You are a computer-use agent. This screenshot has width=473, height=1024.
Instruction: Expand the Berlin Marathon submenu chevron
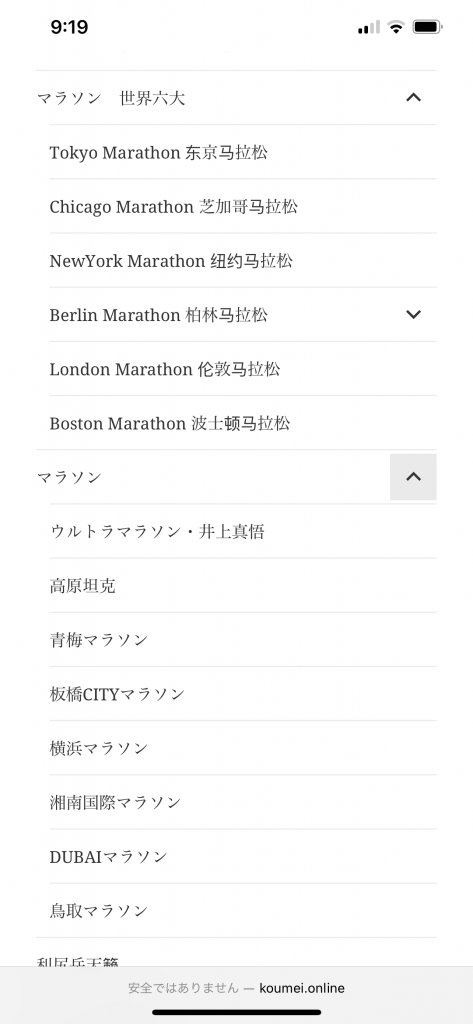click(413, 314)
